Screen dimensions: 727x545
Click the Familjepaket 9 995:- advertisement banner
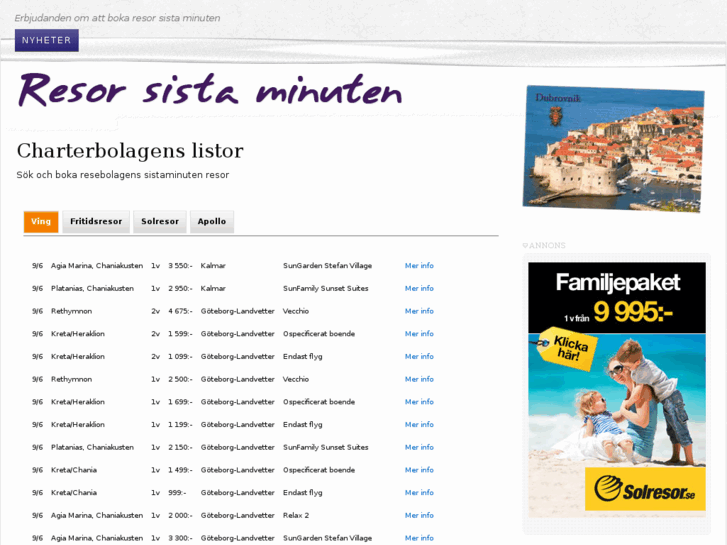tap(617, 390)
